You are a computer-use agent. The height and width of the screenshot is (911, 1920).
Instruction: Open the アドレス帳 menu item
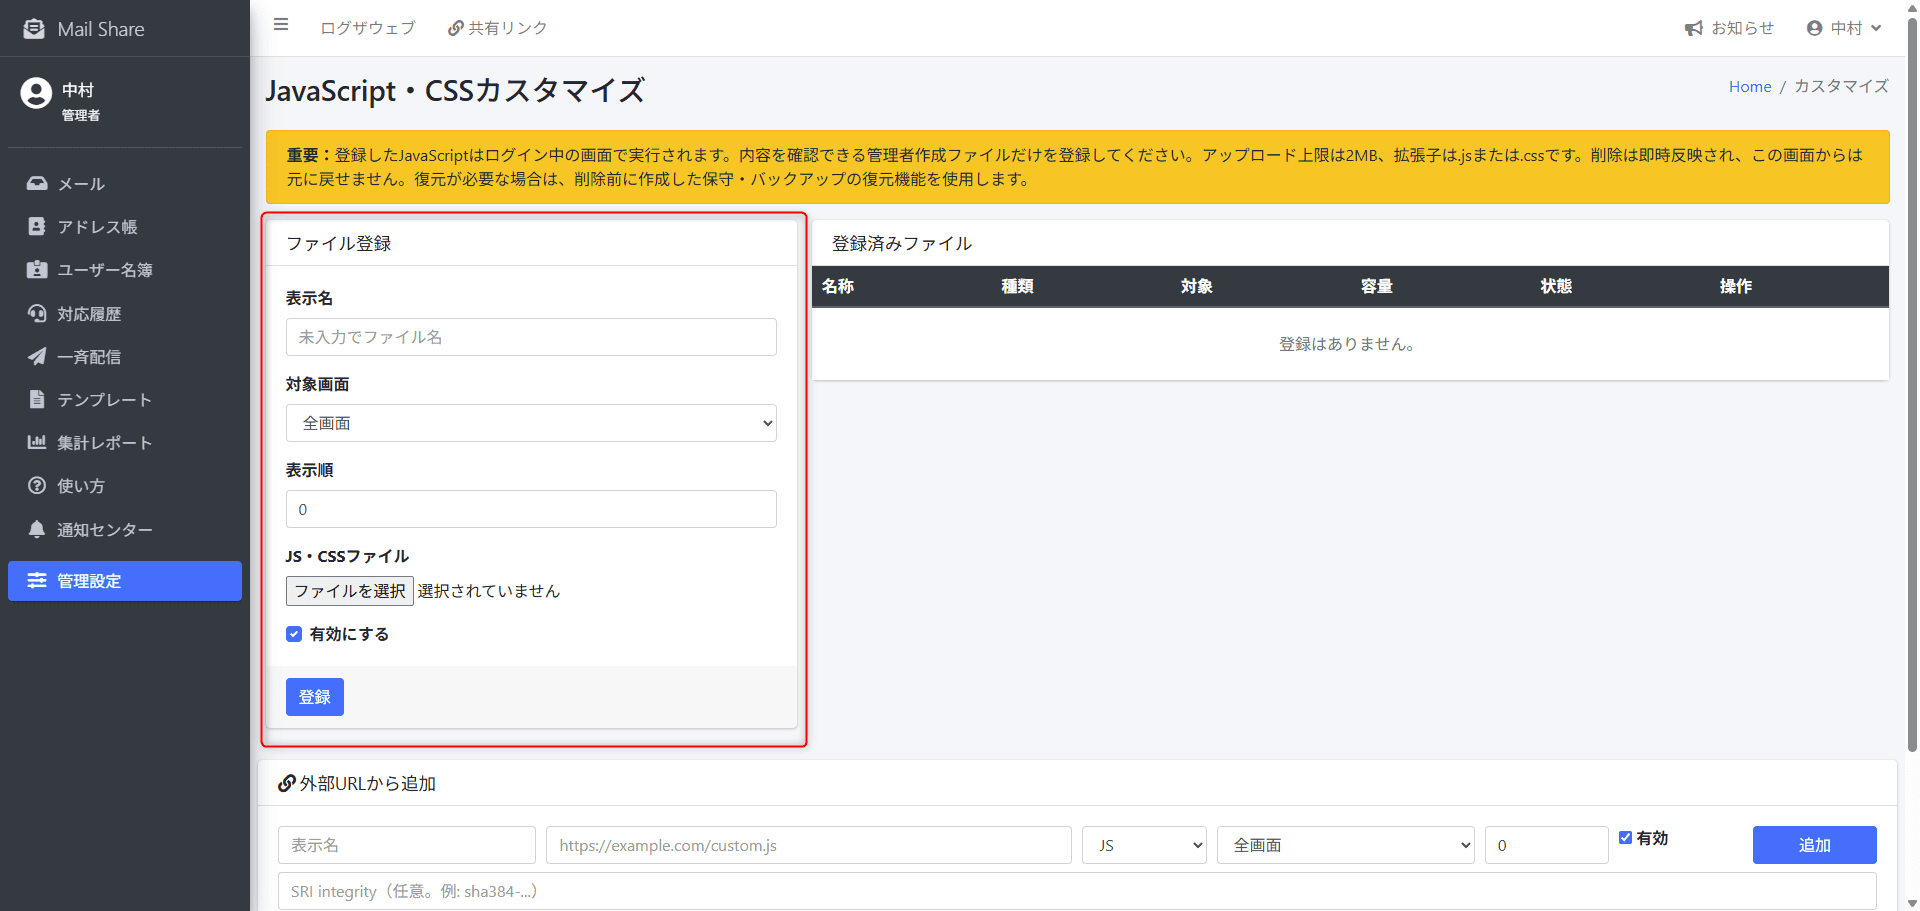125,227
